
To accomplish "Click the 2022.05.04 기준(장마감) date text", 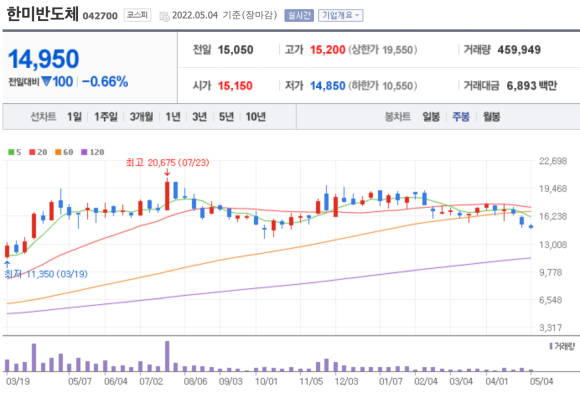I will click(225, 15).
